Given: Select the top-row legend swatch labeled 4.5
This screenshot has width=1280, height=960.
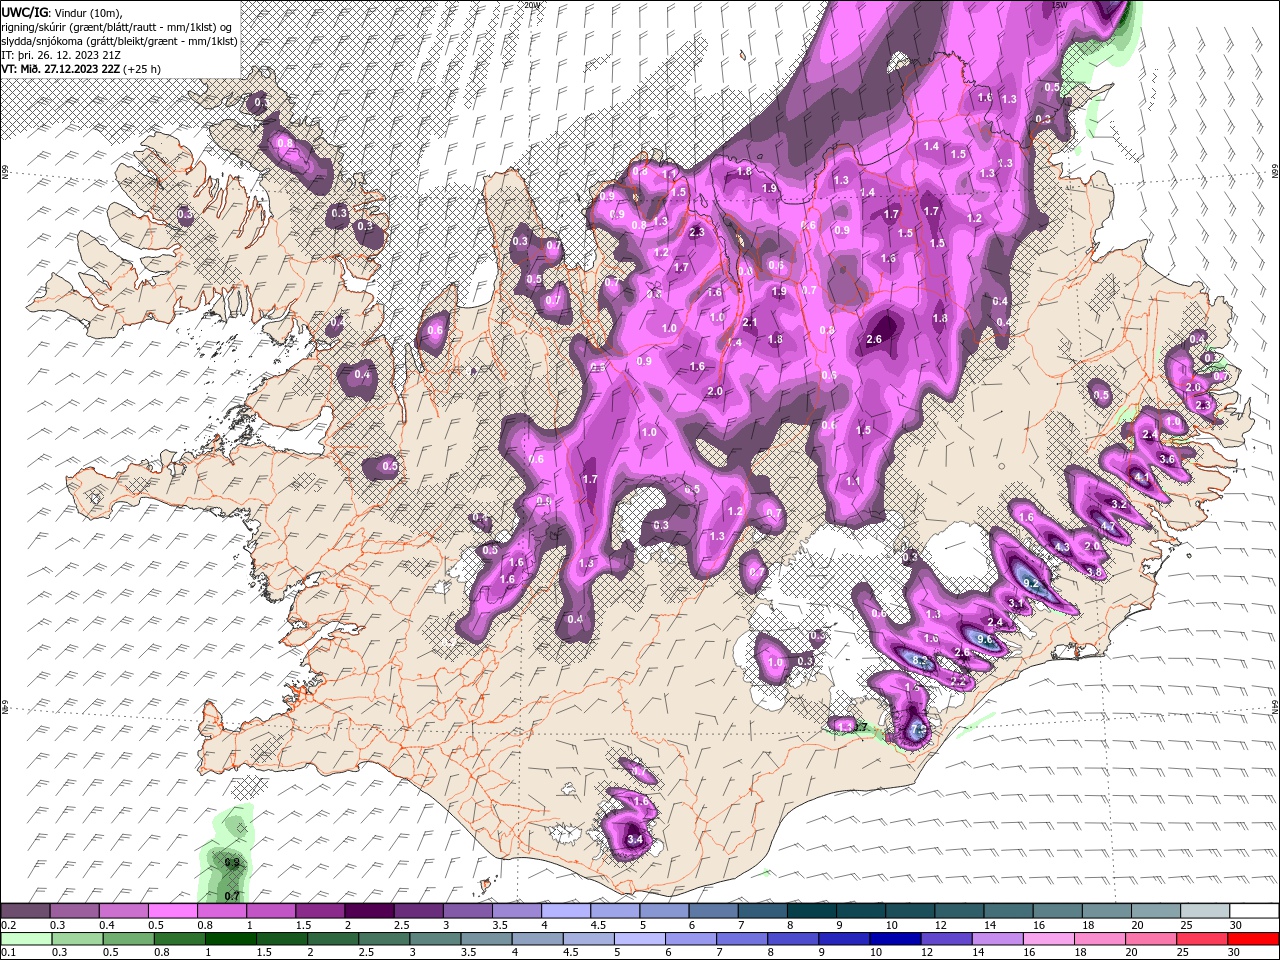Looking at the screenshot, I should pyautogui.click(x=615, y=911).
